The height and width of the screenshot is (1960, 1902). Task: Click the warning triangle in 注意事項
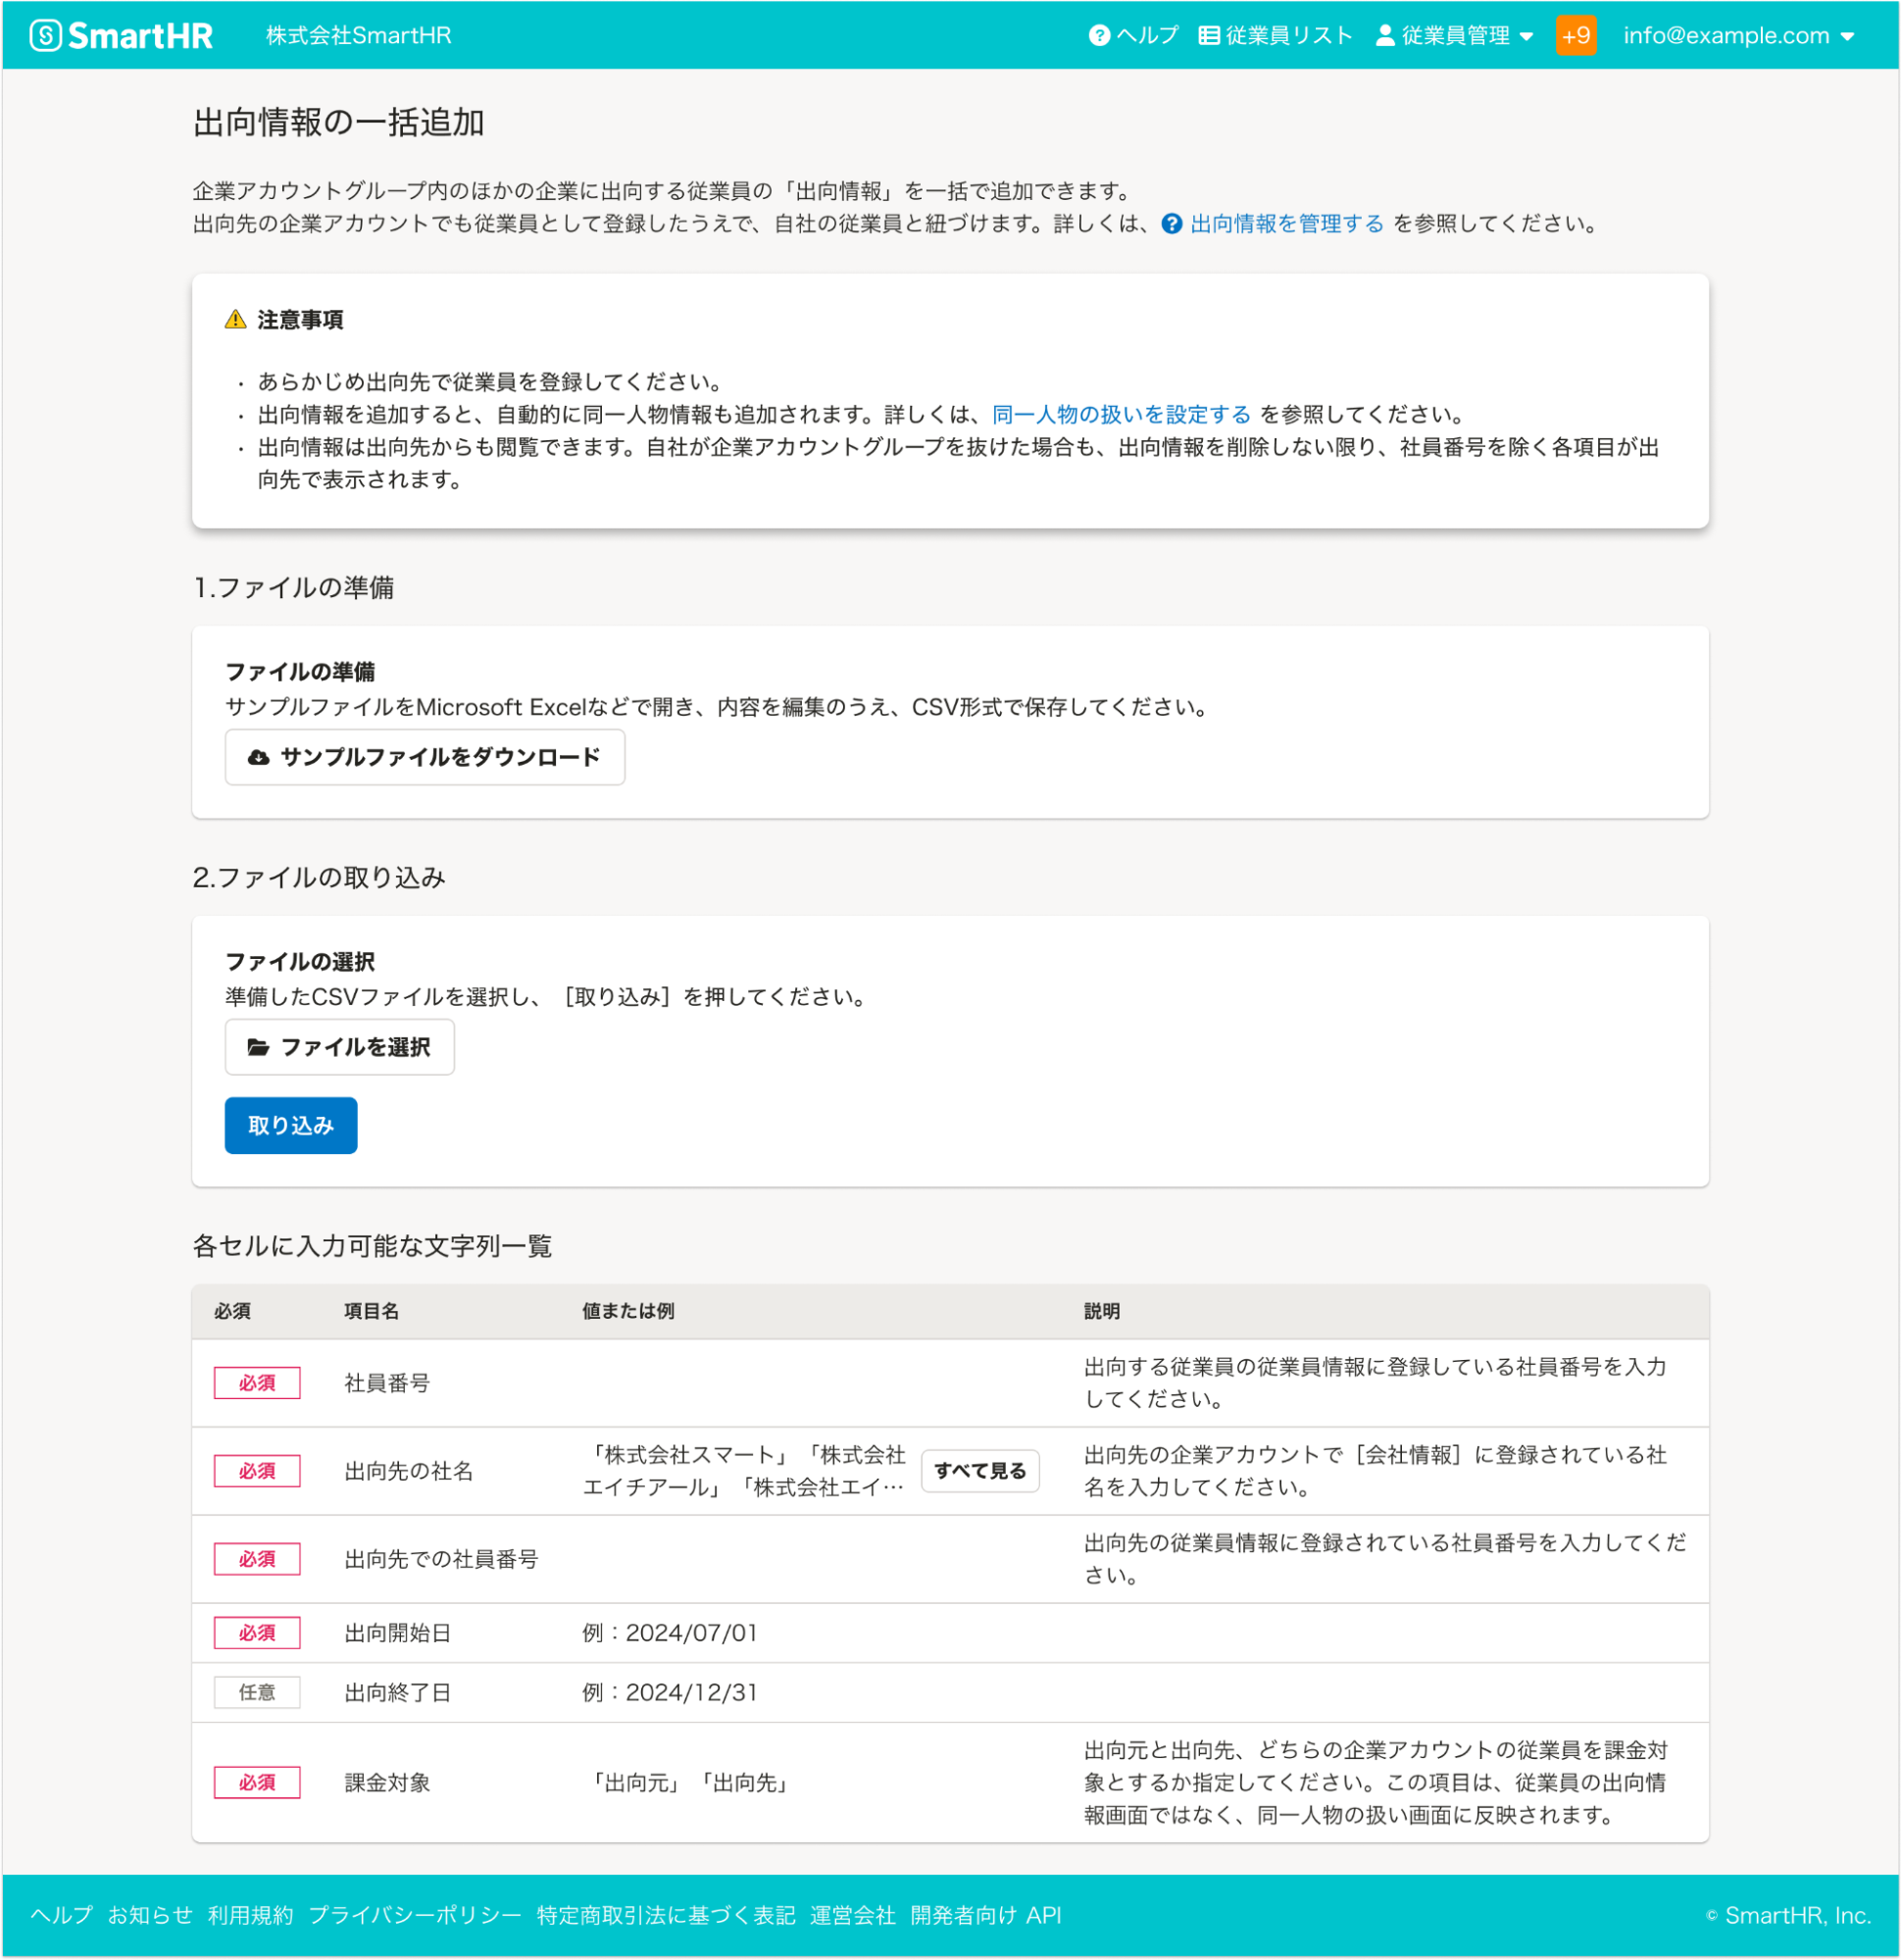pos(234,319)
